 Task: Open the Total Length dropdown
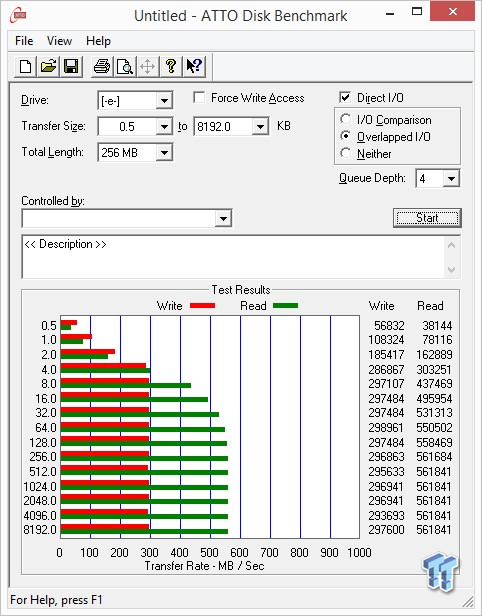[x=164, y=152]
